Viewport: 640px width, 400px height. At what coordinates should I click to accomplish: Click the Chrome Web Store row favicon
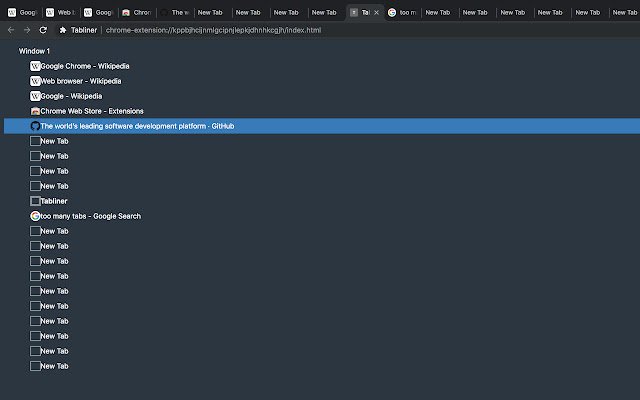click(x=35, y=111)
